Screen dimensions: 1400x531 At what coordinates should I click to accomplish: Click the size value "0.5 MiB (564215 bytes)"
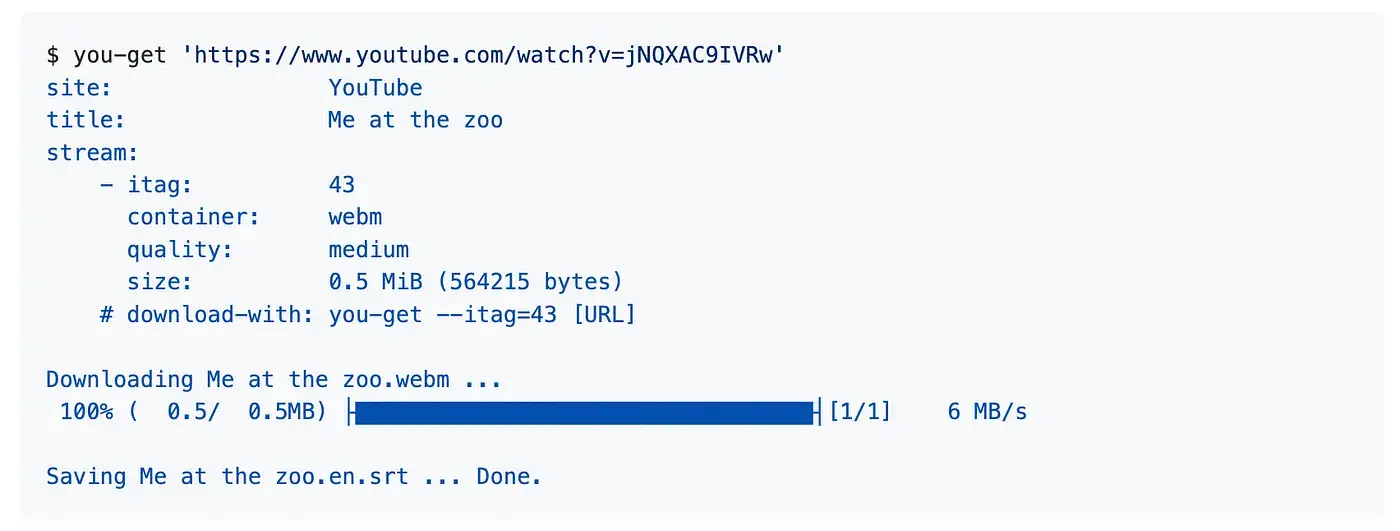[475, 282]
